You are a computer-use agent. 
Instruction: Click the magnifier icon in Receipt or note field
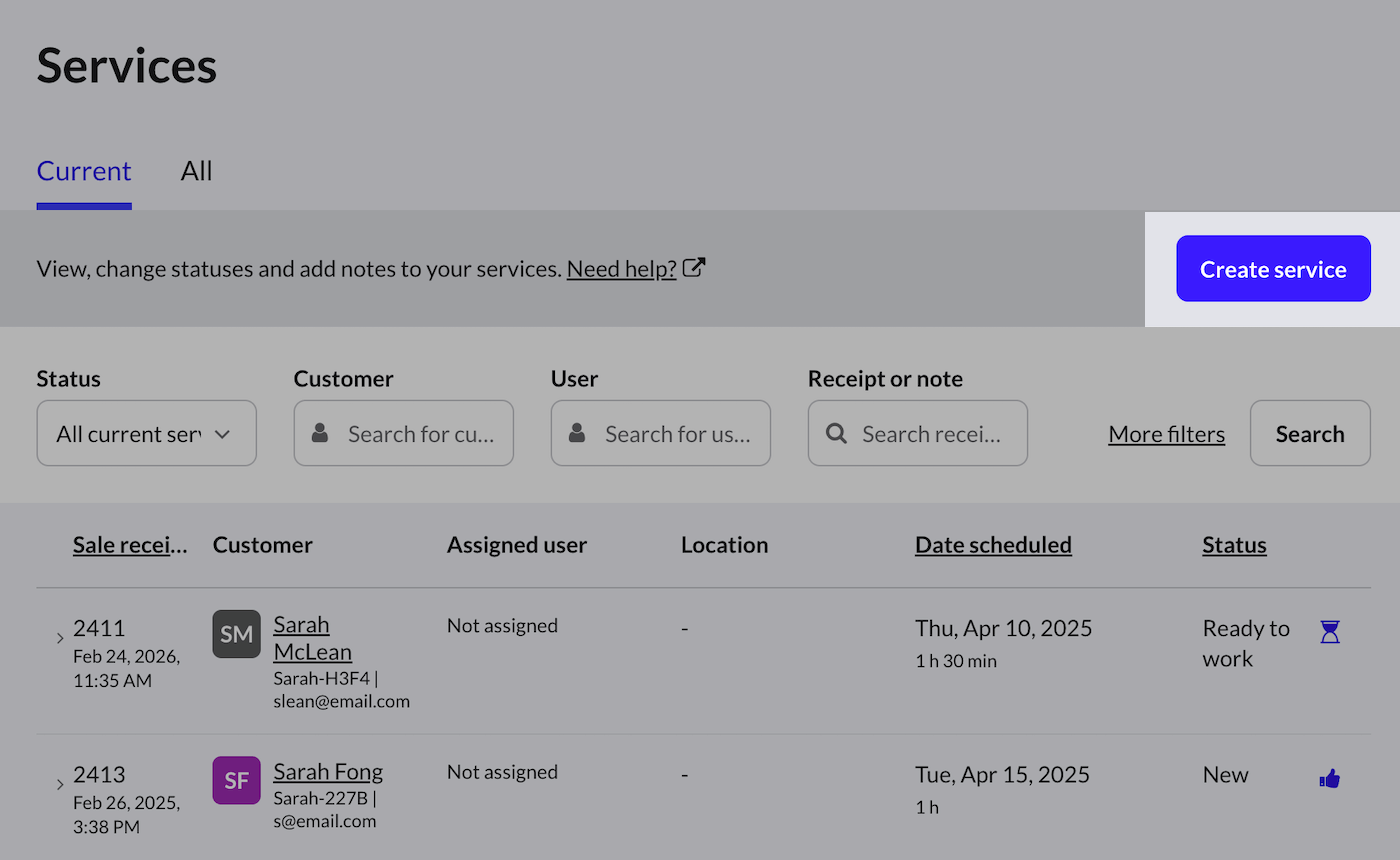pyautogui.click(x=836, y=433)
